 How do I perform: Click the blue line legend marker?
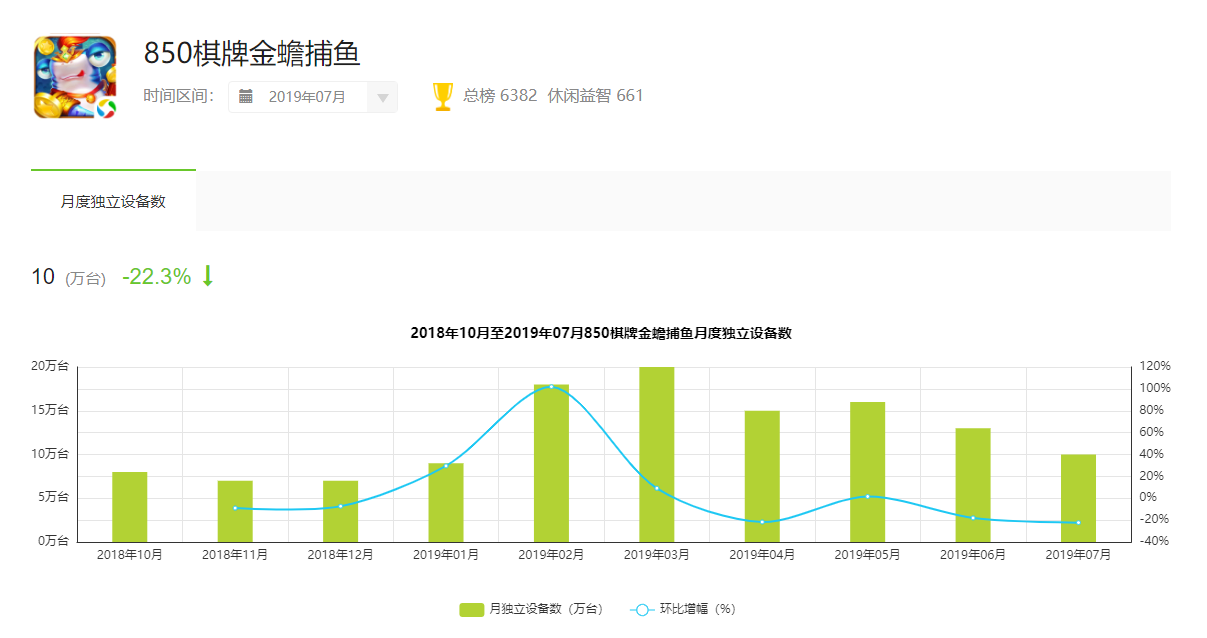pos(642,609)
